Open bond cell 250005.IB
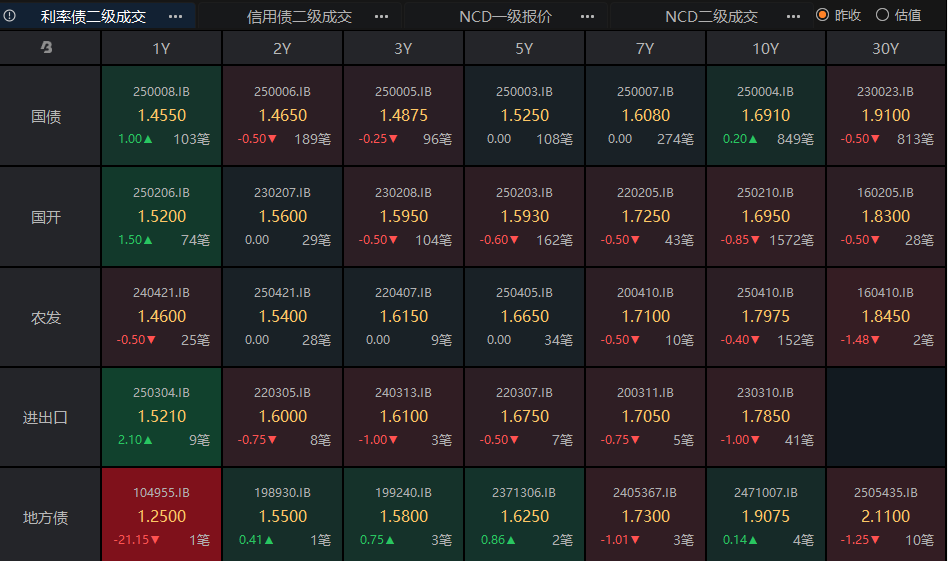Image resolution: width=948 pixels, height=561 pixels. point(403,115)
